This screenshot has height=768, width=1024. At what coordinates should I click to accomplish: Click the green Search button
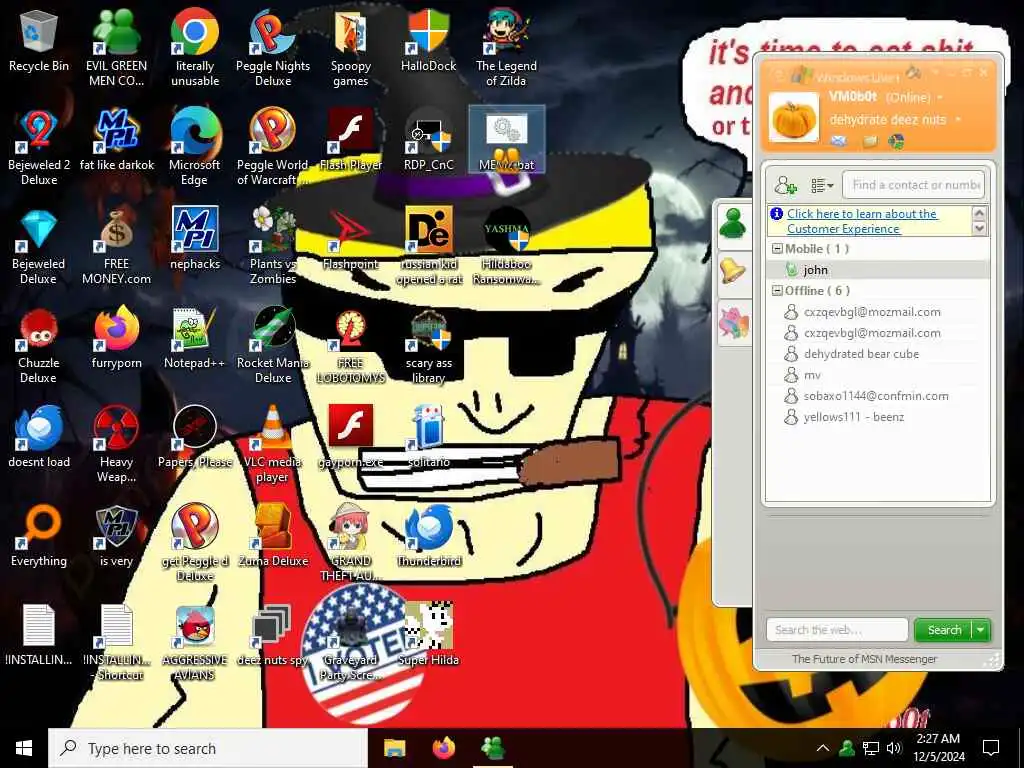point(944,630)
